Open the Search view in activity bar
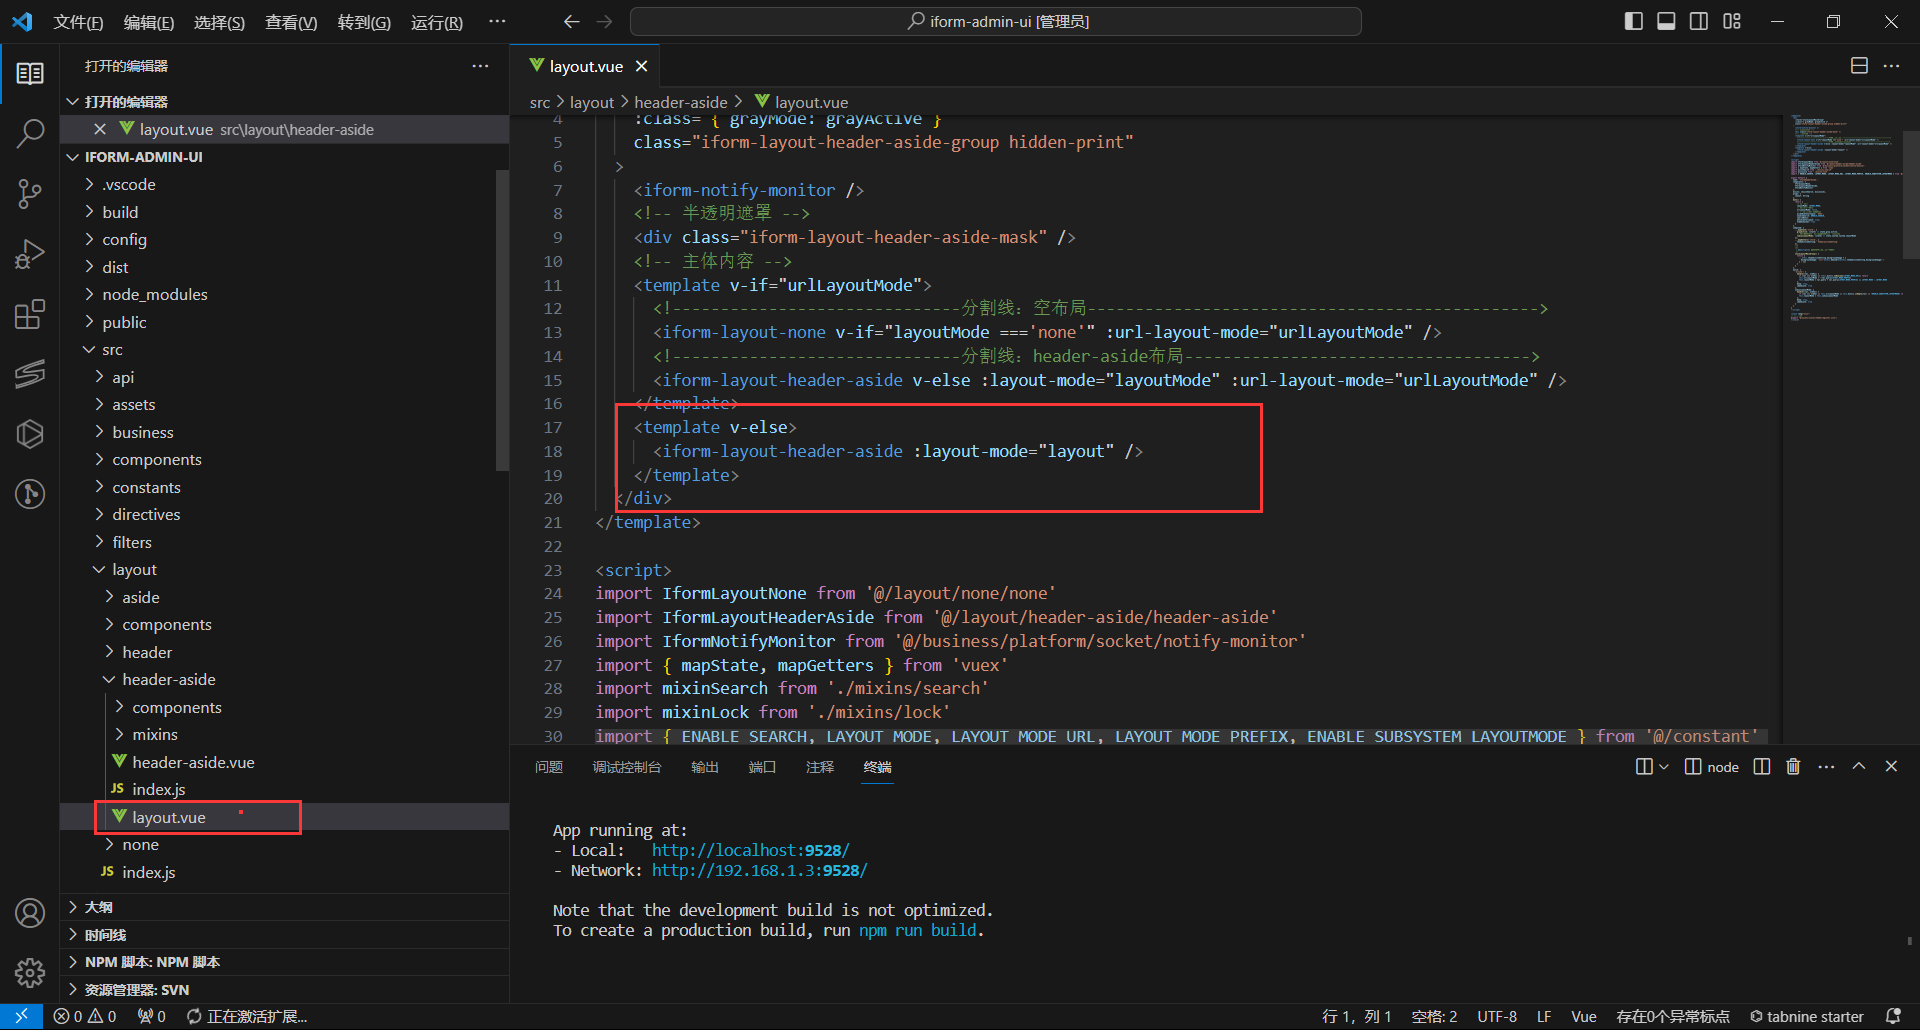 (30, 133)
